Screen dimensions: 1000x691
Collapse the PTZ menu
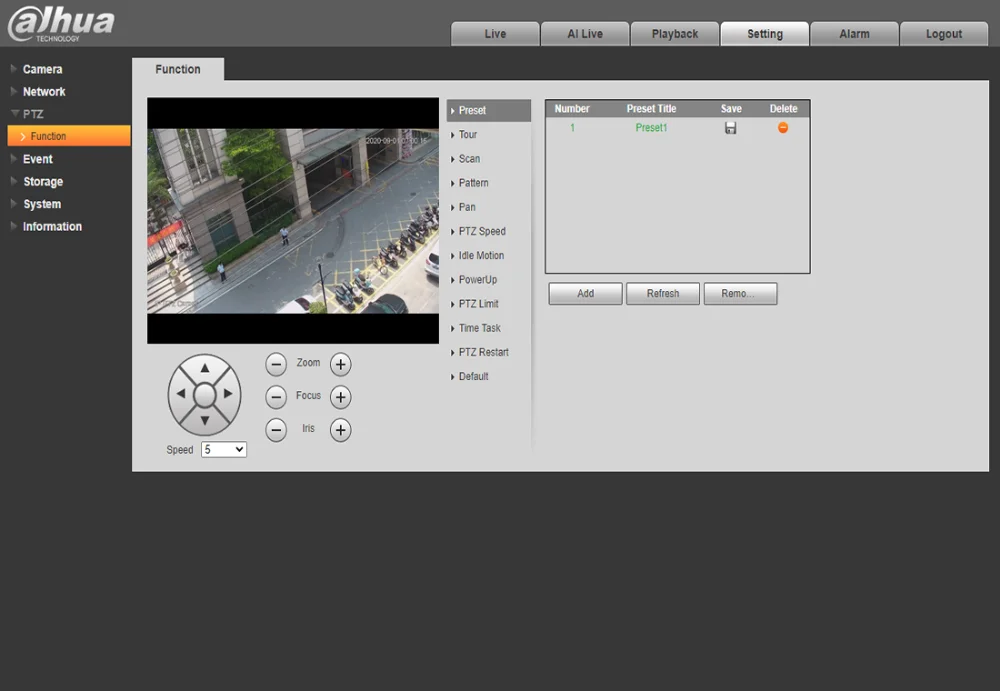click(28, 114)
